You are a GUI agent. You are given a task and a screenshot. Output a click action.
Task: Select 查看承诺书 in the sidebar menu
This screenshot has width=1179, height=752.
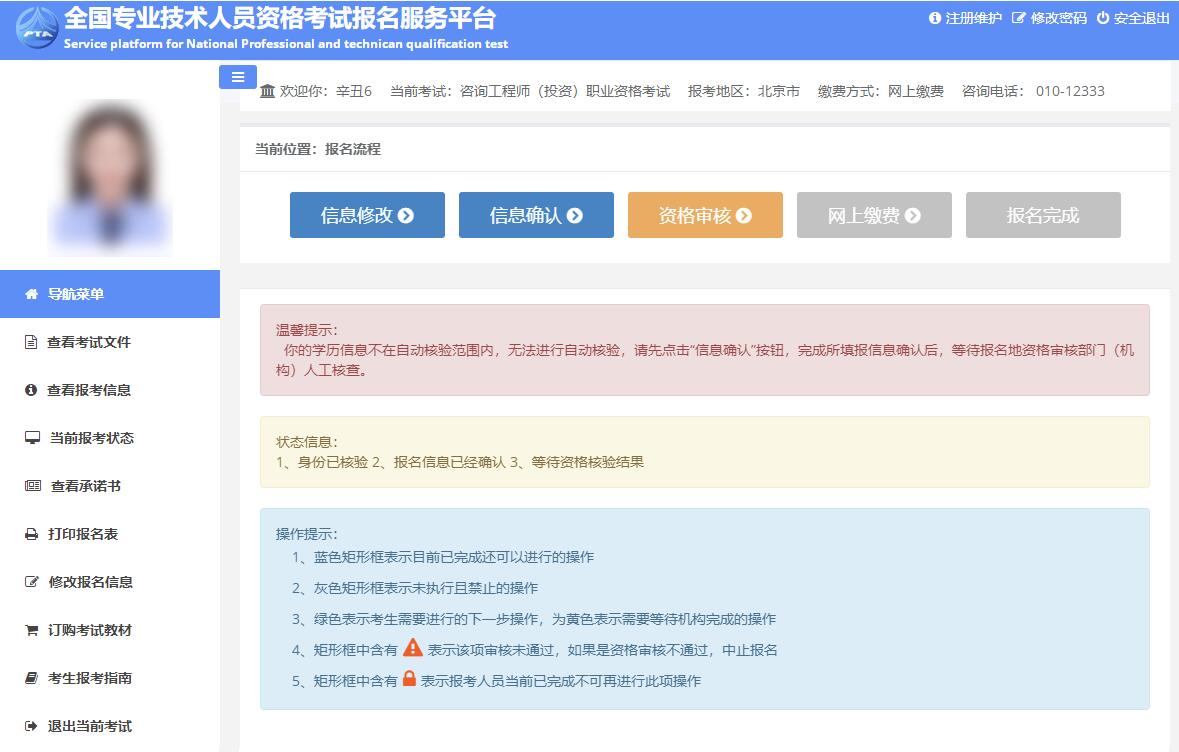(85, 486)
